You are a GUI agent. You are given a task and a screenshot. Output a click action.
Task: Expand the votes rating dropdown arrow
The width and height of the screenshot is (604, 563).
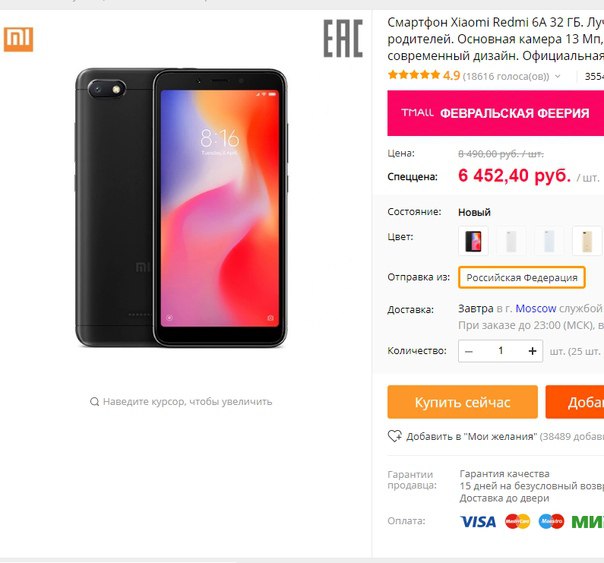(x=557, y=76)
